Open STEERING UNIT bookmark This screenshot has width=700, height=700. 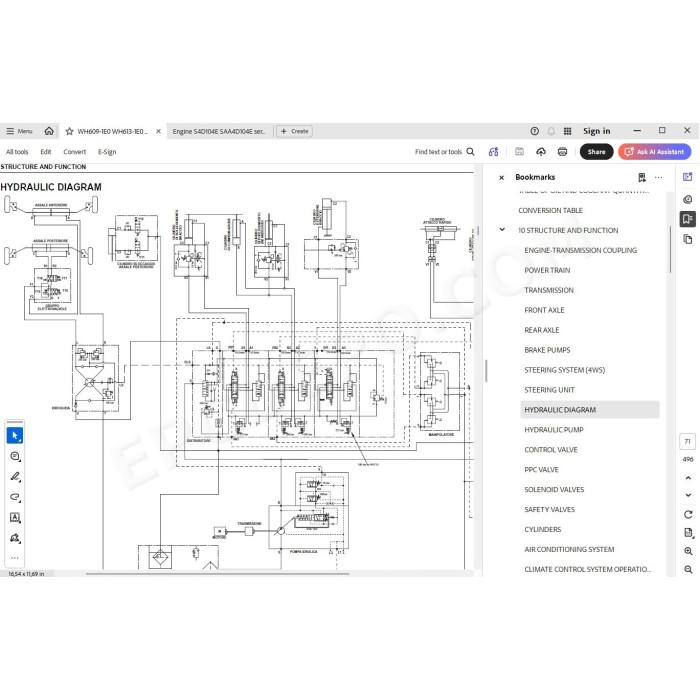click(549, 390)
